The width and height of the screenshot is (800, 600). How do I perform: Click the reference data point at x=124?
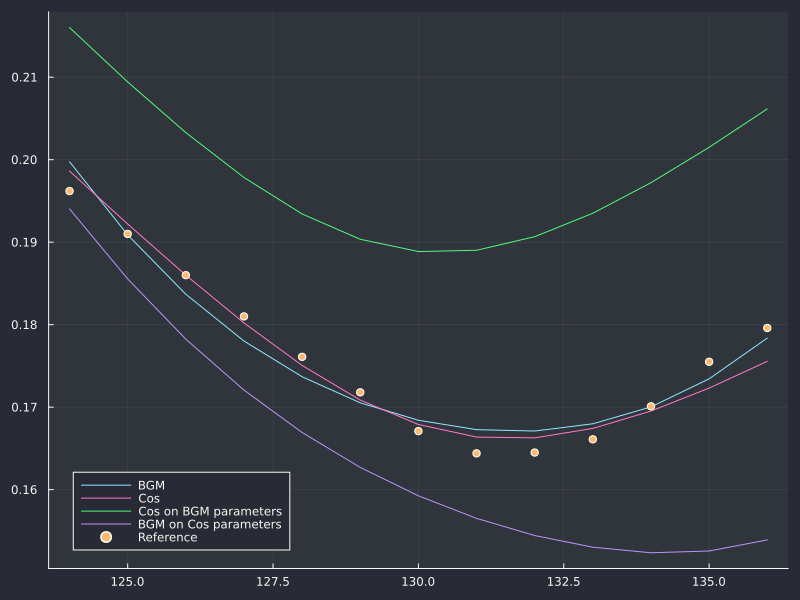pyautogui.click(x=69, y=191)
